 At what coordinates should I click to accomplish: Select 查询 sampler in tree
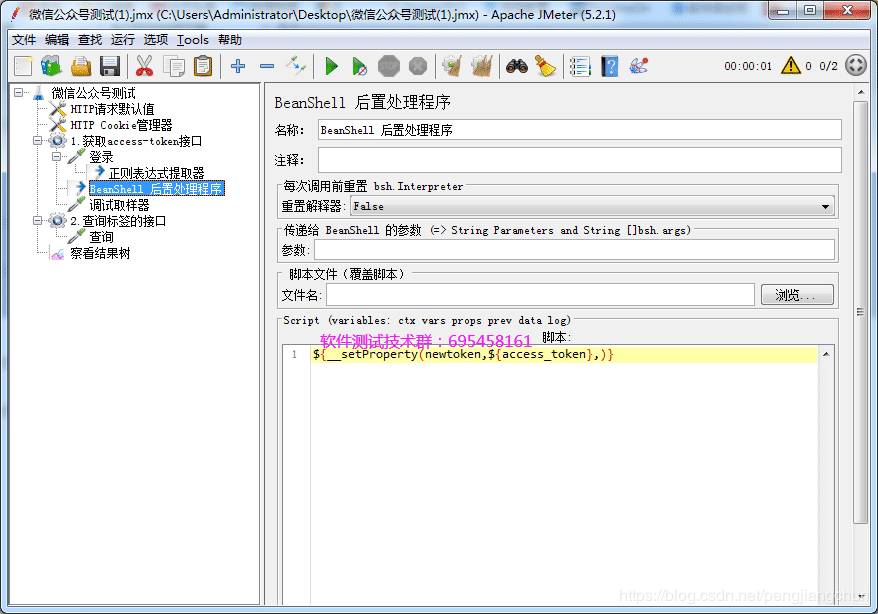(x=101, y=237)
